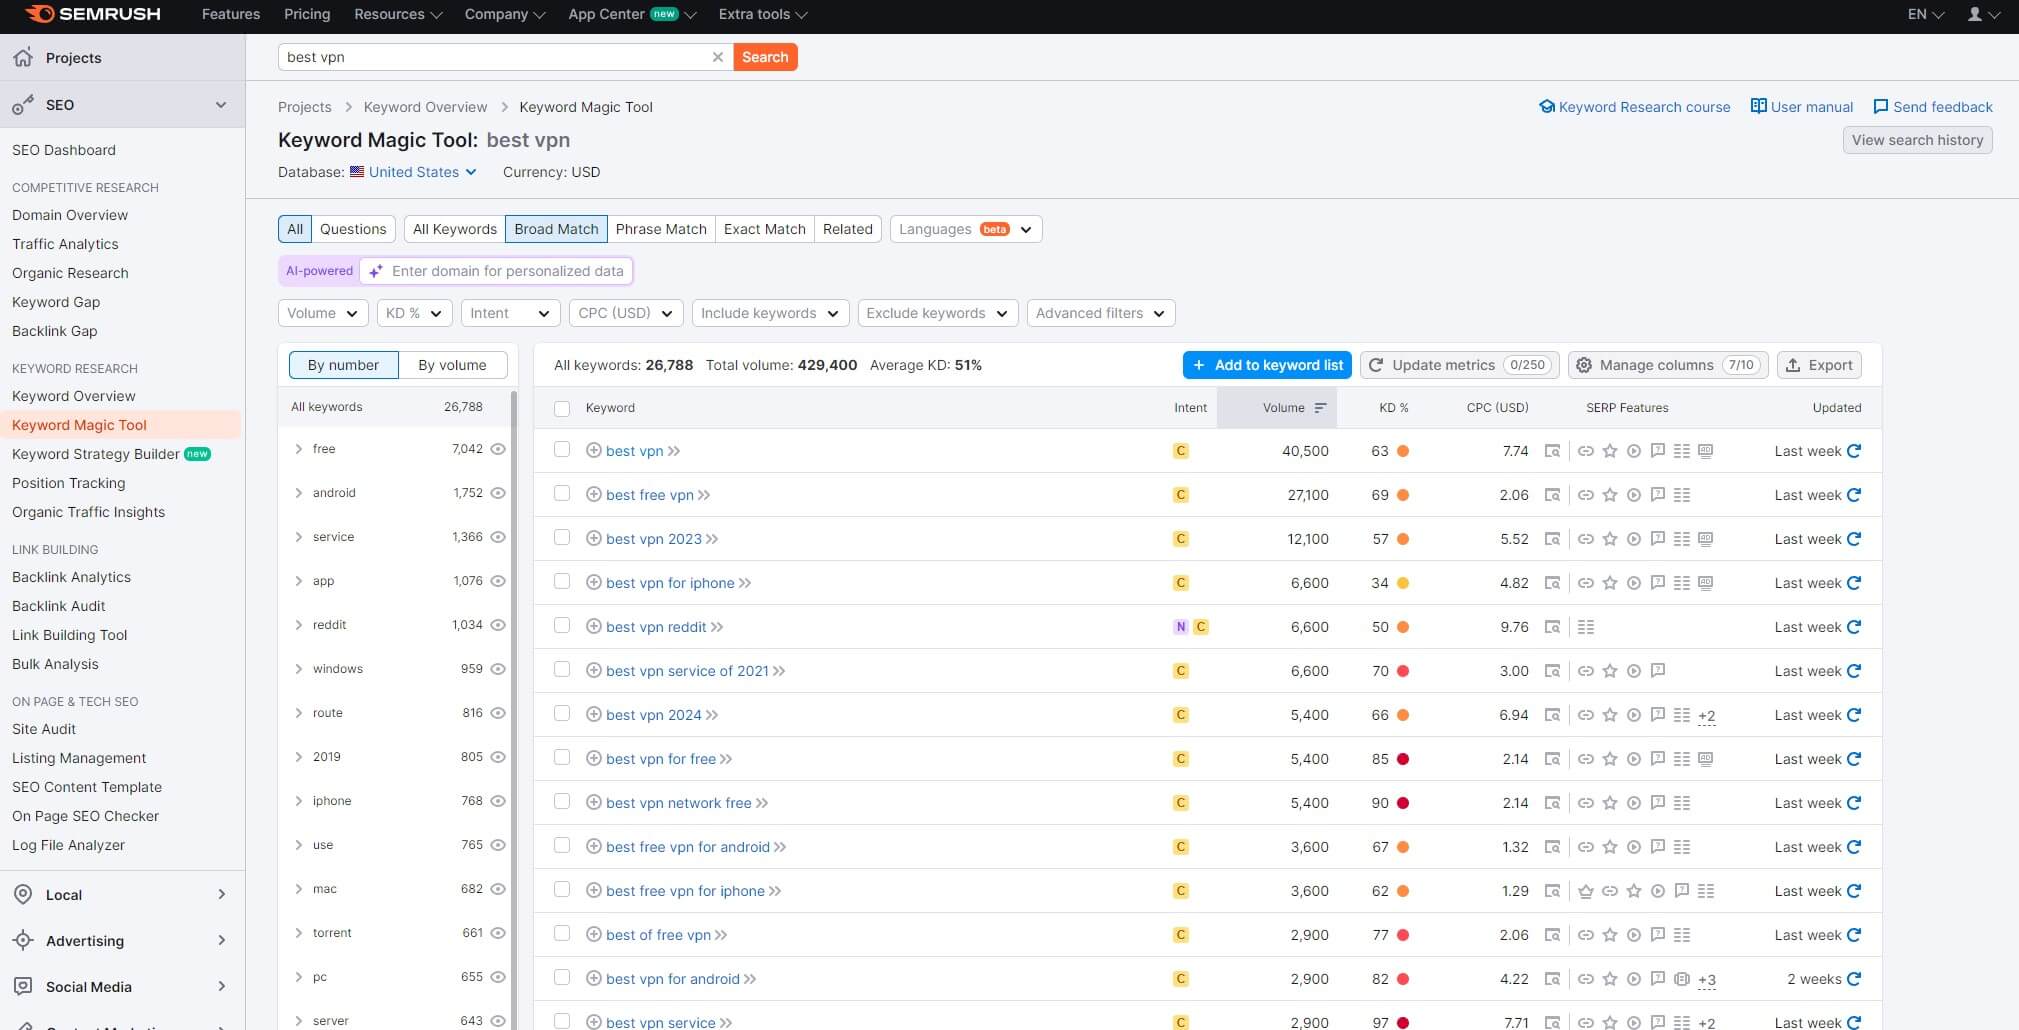2019x1030 pixels.
Task: Open +2 more SERP features for best vpn 2024
Action: 1707,716
